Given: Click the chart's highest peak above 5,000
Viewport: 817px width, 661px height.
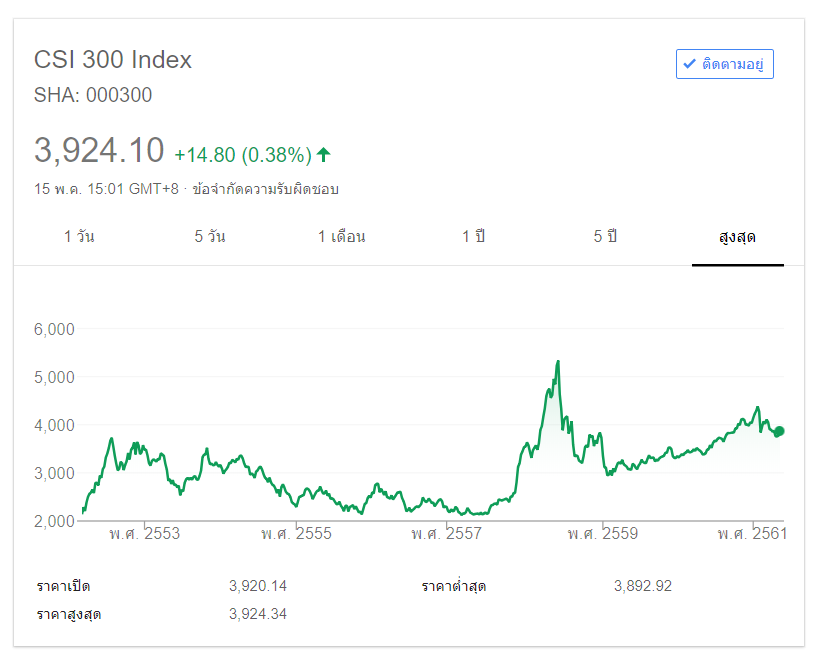Looking at the screenshot, I should pyautogui.click(x=557, y=362).
